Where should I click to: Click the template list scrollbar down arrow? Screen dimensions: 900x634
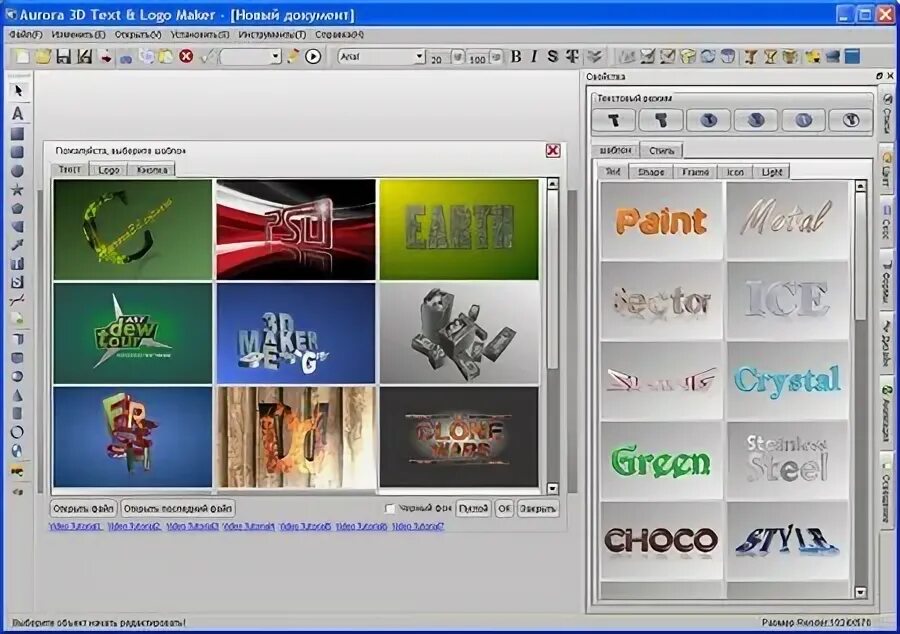(553, 488)
